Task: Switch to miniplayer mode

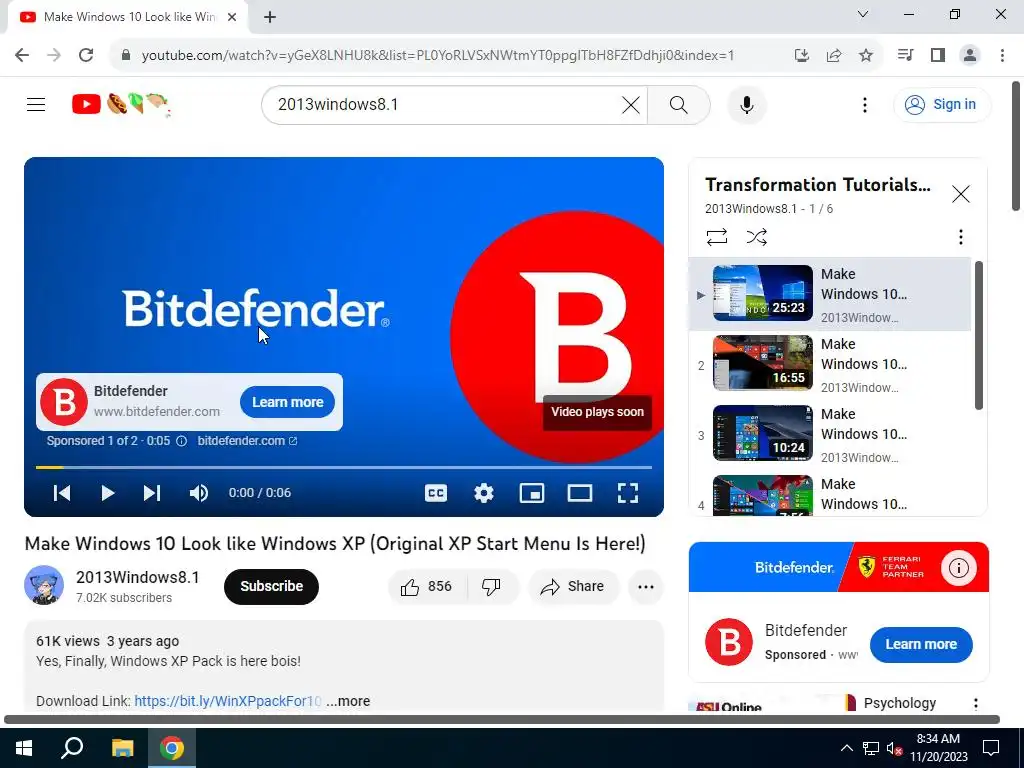Action: coord(532,493)
